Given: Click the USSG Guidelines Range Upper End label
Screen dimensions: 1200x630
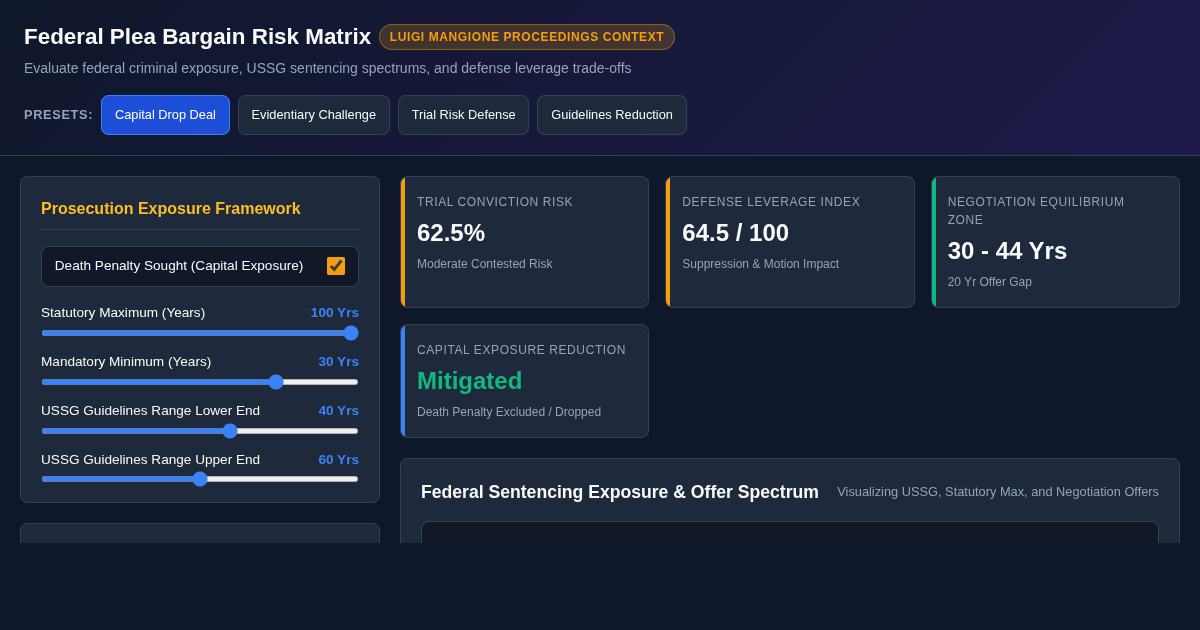Looking at the screenshot, I should coord(151,460).
